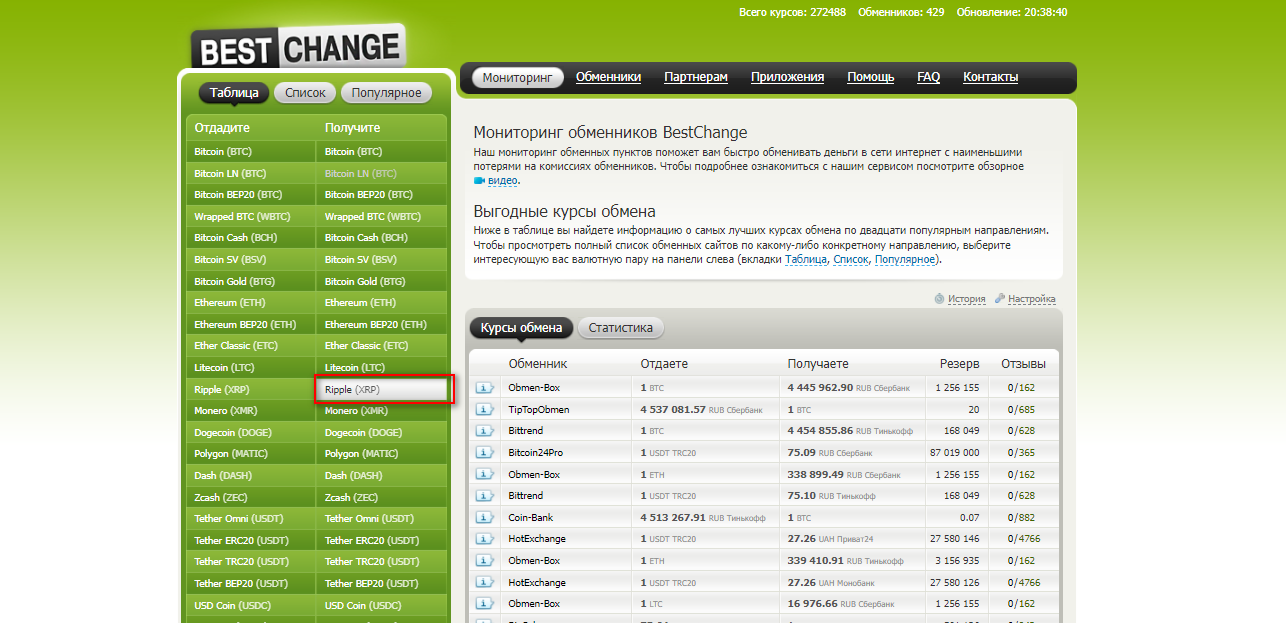Open the Курсы обмена tab

click(x=521, y=328)
